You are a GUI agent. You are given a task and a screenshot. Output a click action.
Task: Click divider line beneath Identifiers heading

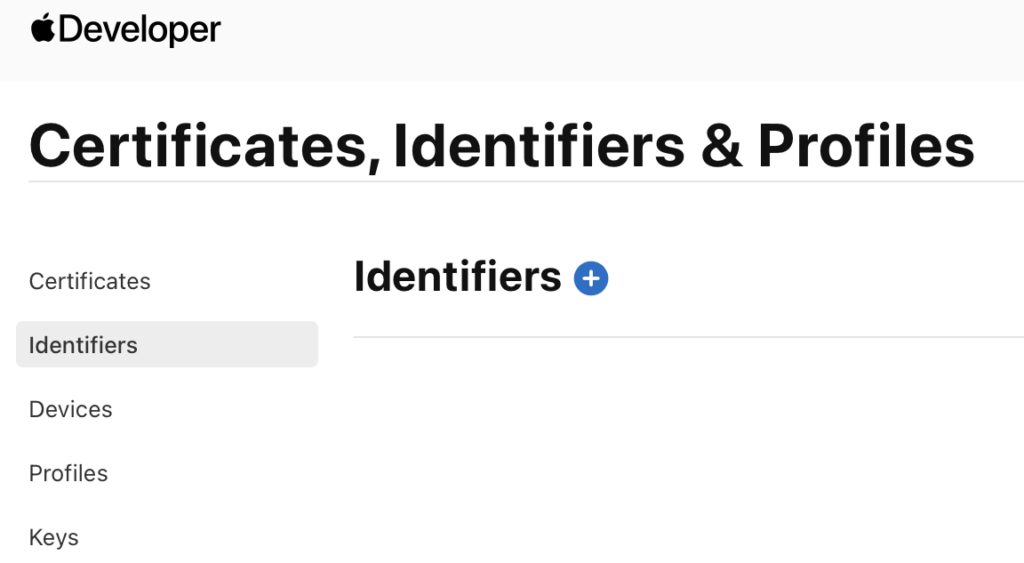coord(688,337)
